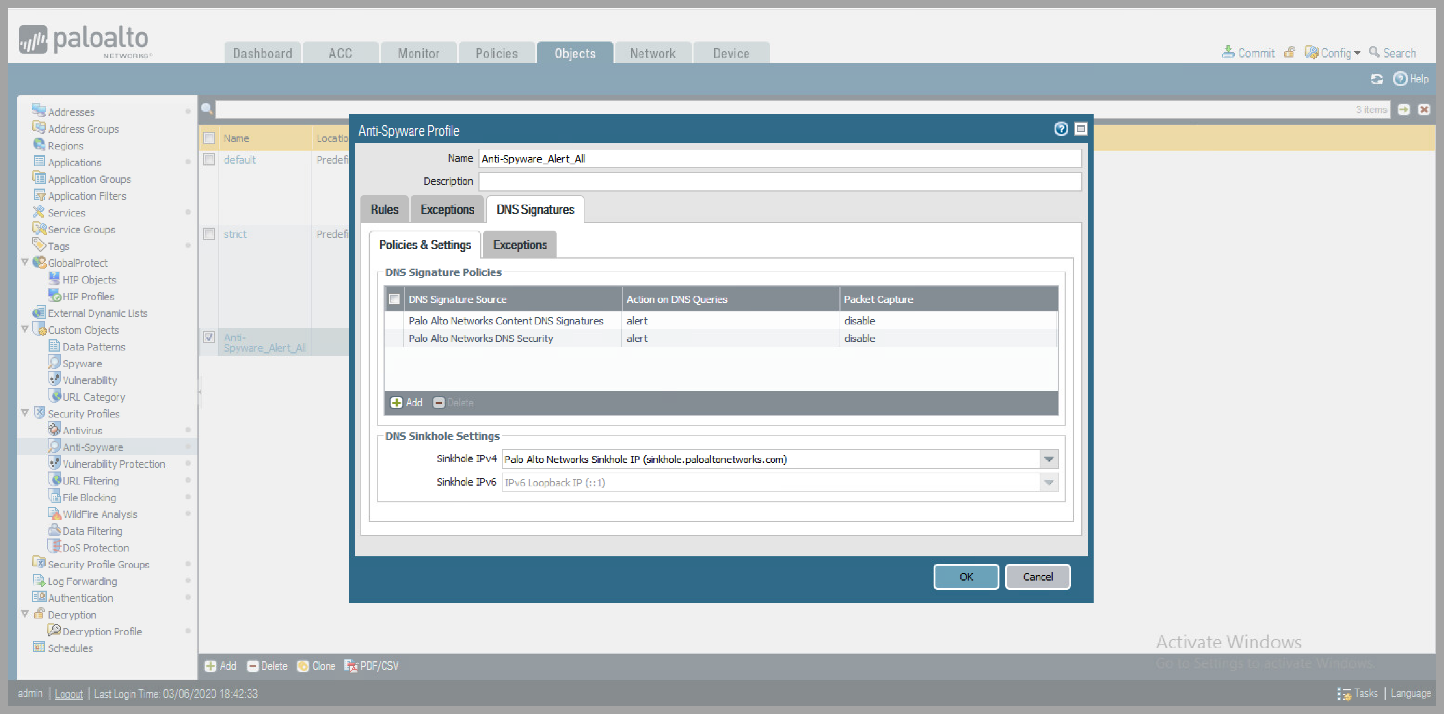Click the Services tools icon
Image resolution: width=1444 pixels, height=714 pixels.
tap(39, 212)
